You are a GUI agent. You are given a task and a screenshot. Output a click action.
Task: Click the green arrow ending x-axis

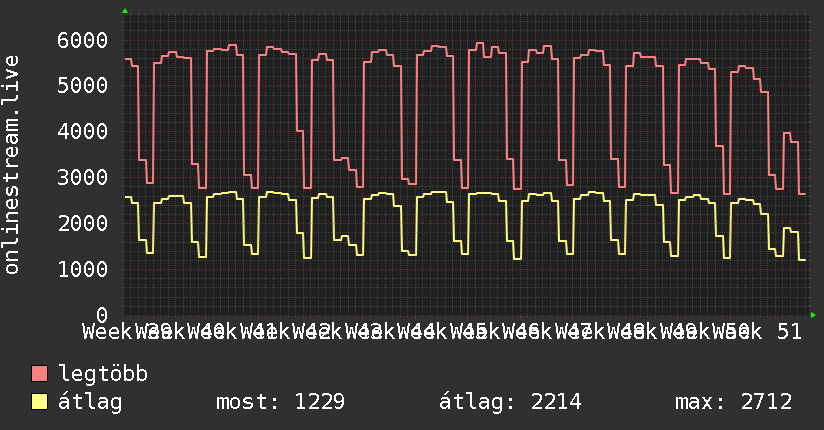pyautogui.click(x=813, y=315)
